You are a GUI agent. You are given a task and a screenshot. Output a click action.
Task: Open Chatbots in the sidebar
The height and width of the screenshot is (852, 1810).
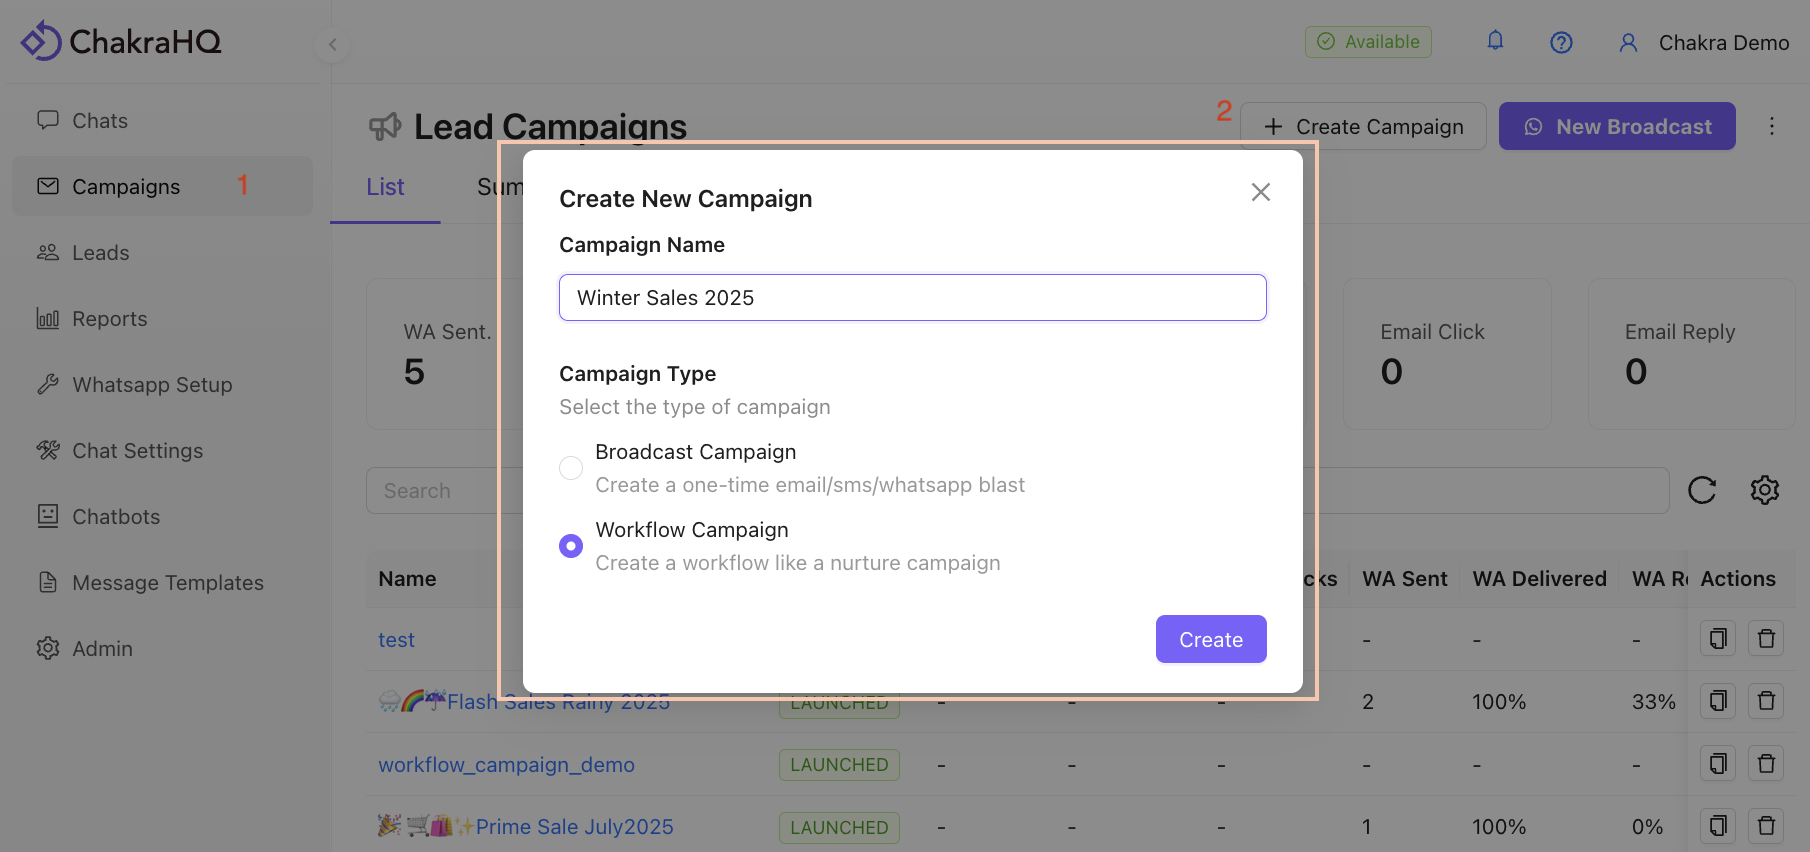[x=162, y=516]
